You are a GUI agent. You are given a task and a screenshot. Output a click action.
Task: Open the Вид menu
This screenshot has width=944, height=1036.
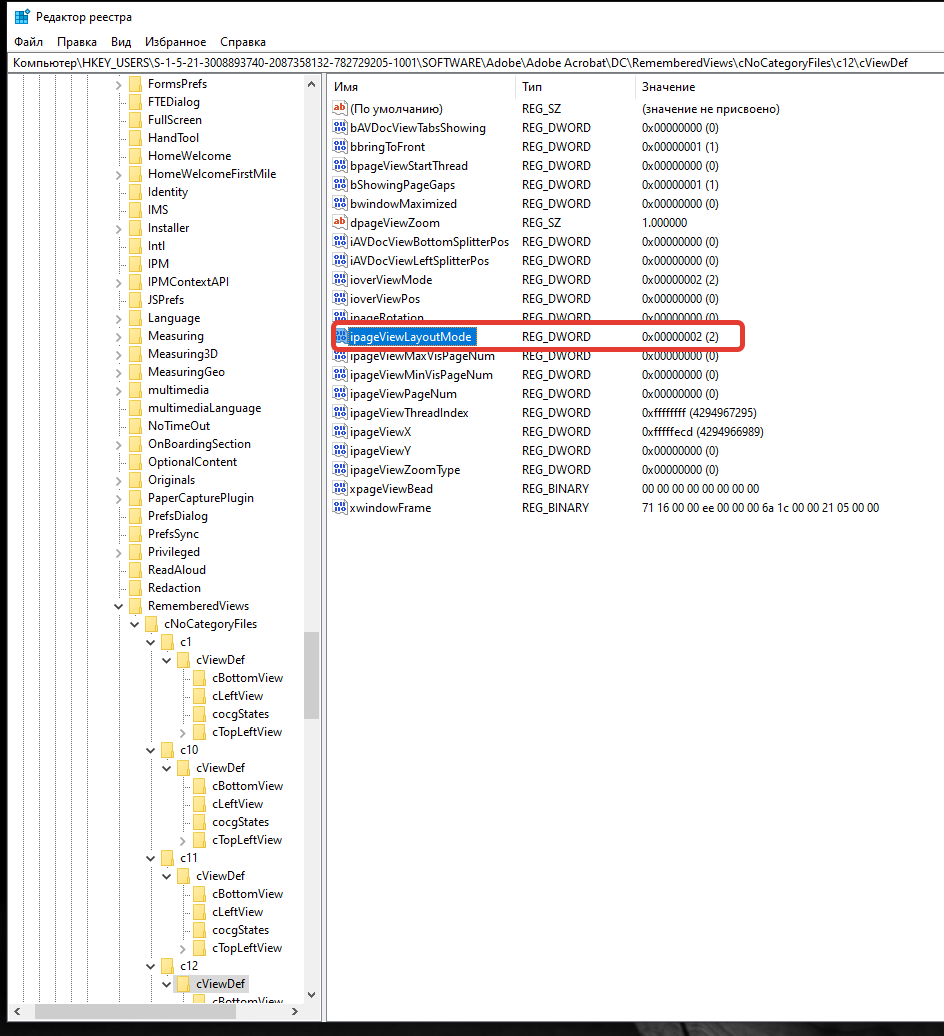click(121, 42)
